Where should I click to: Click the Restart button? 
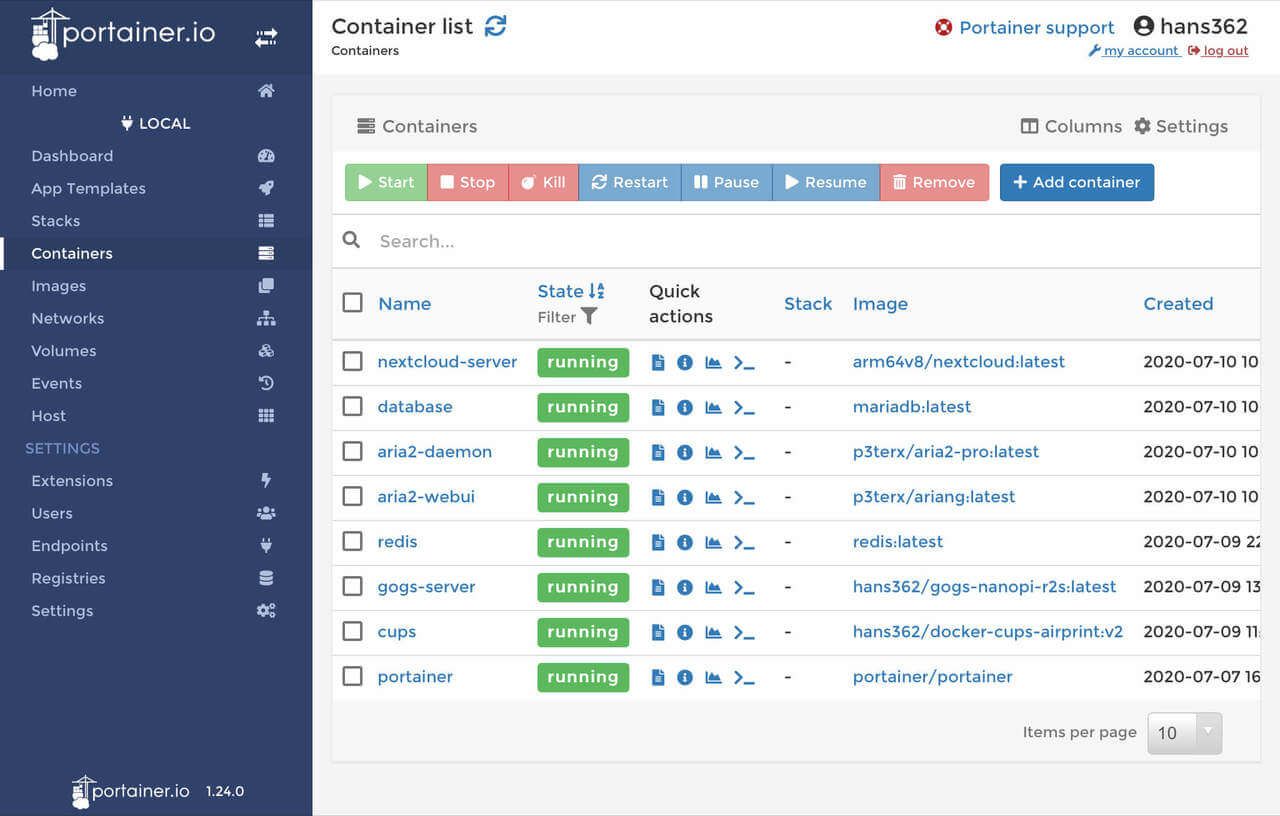coord(630,182)
